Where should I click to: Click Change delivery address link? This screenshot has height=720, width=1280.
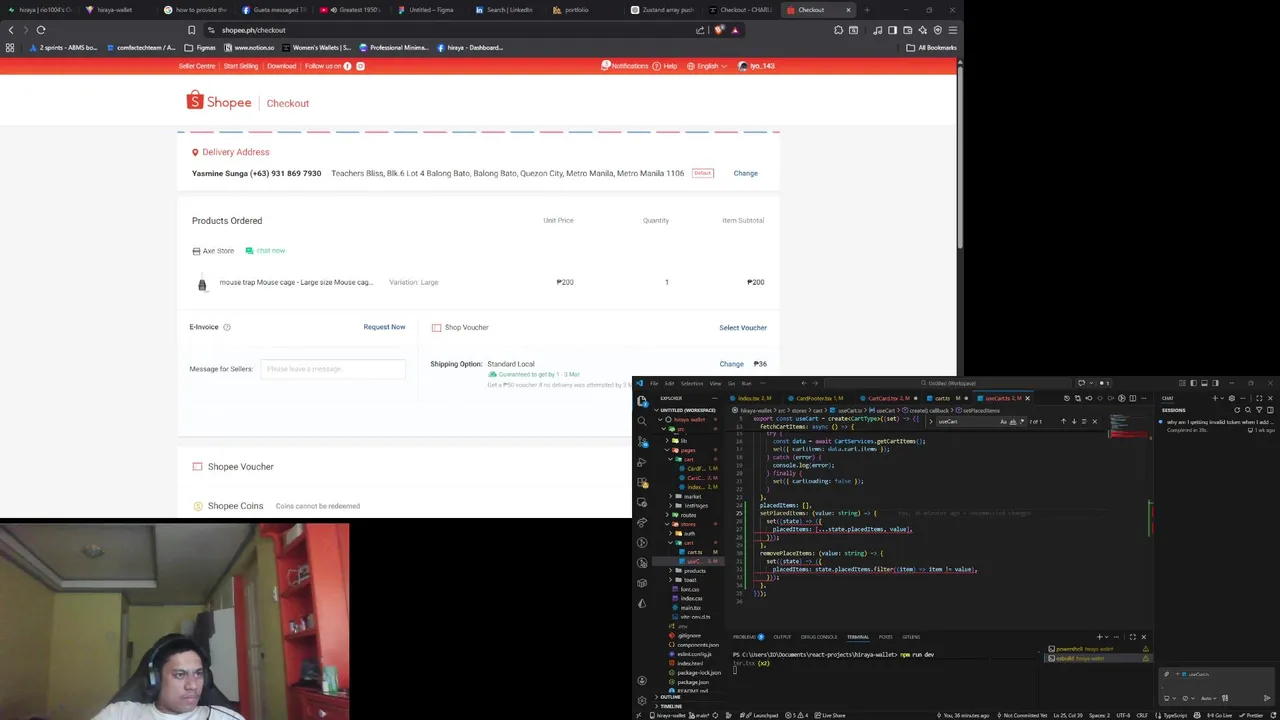(x=745, y=173)
